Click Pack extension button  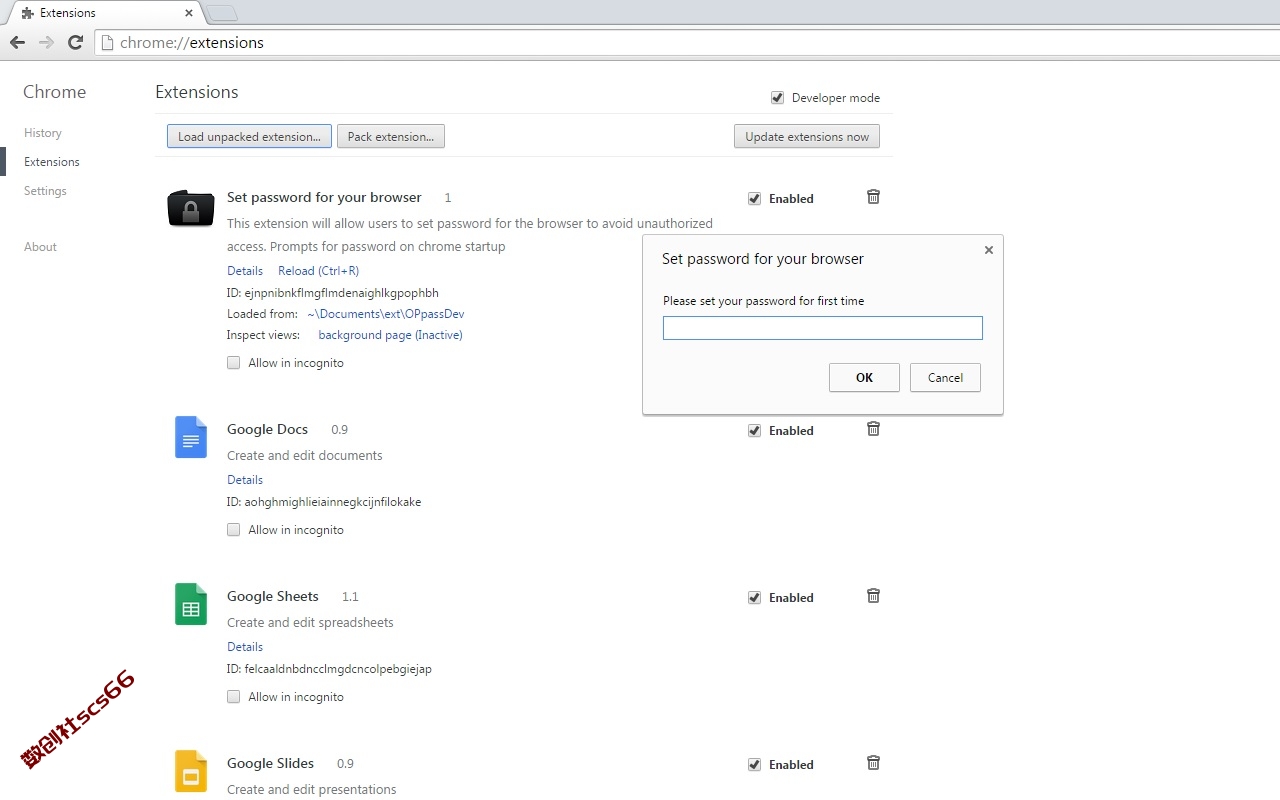[391, 137]
